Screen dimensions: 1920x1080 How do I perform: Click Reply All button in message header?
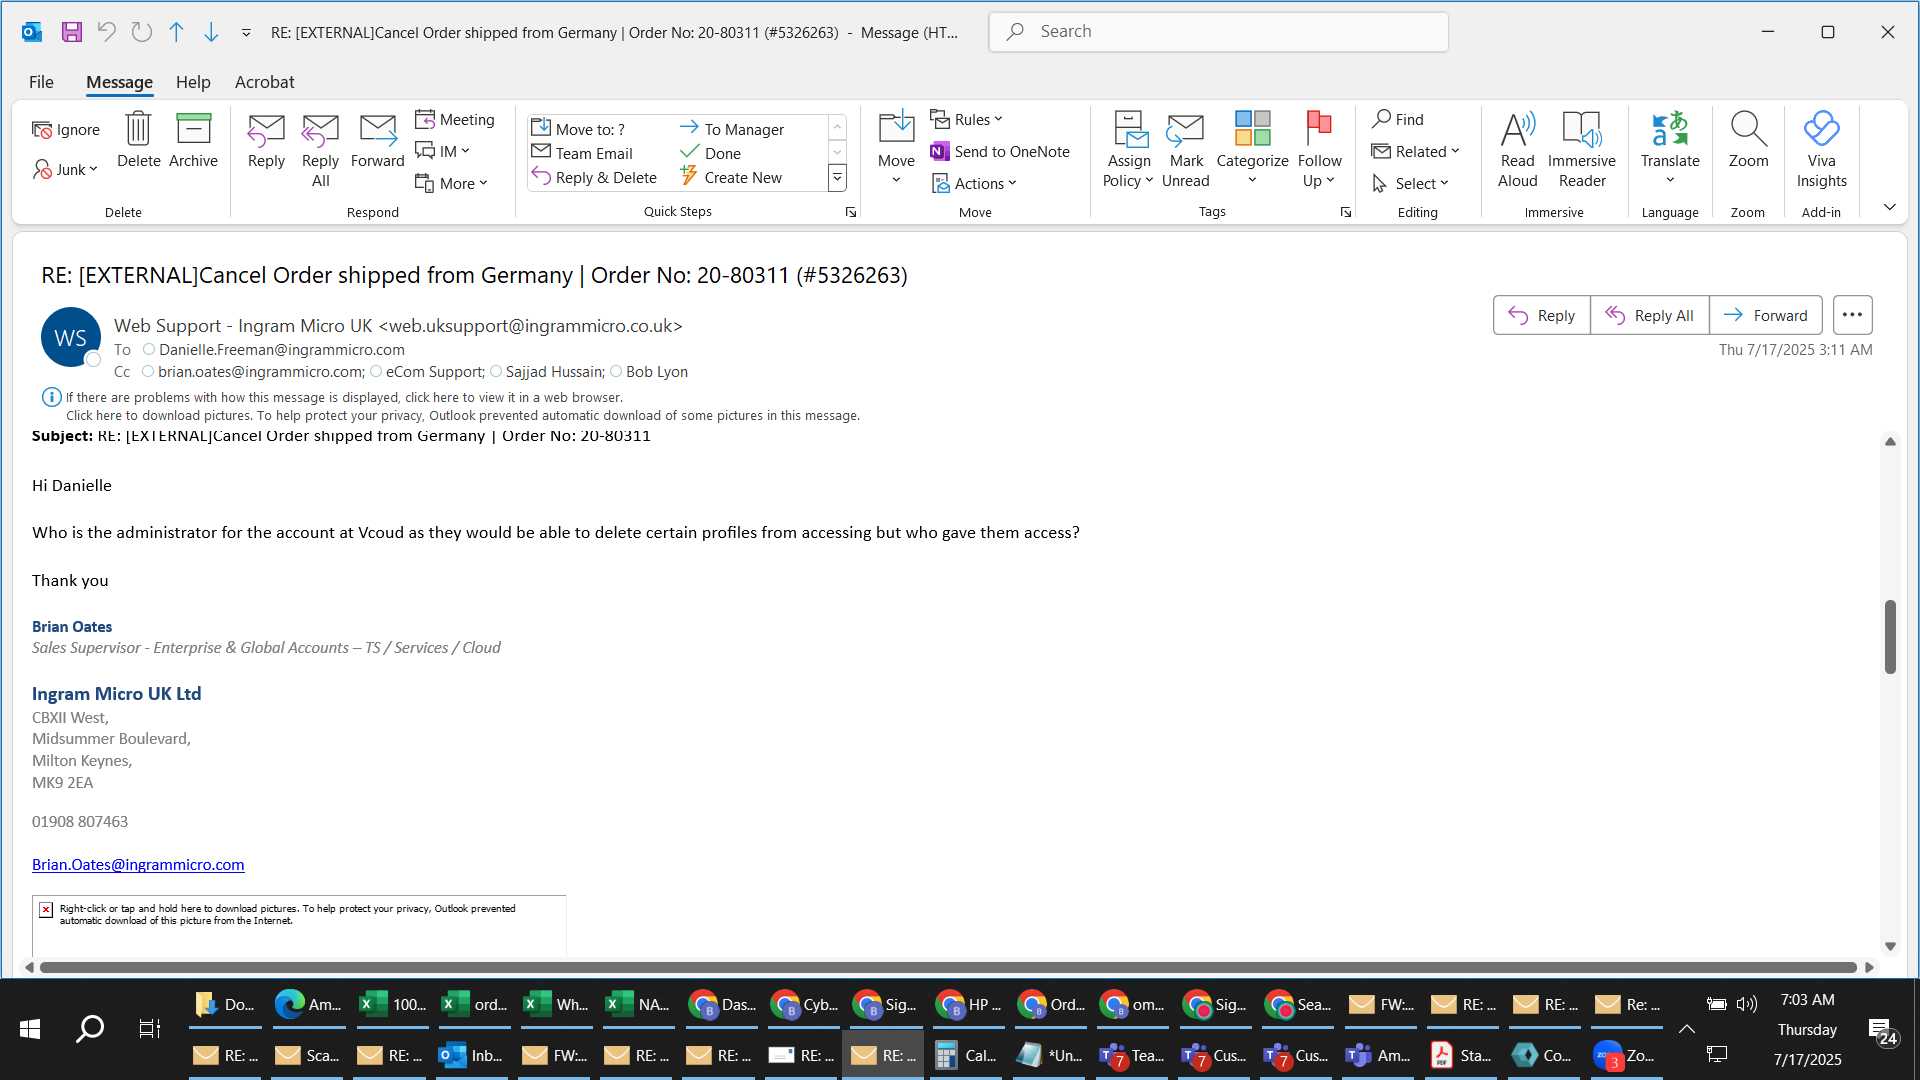[x=1649, y=315]
